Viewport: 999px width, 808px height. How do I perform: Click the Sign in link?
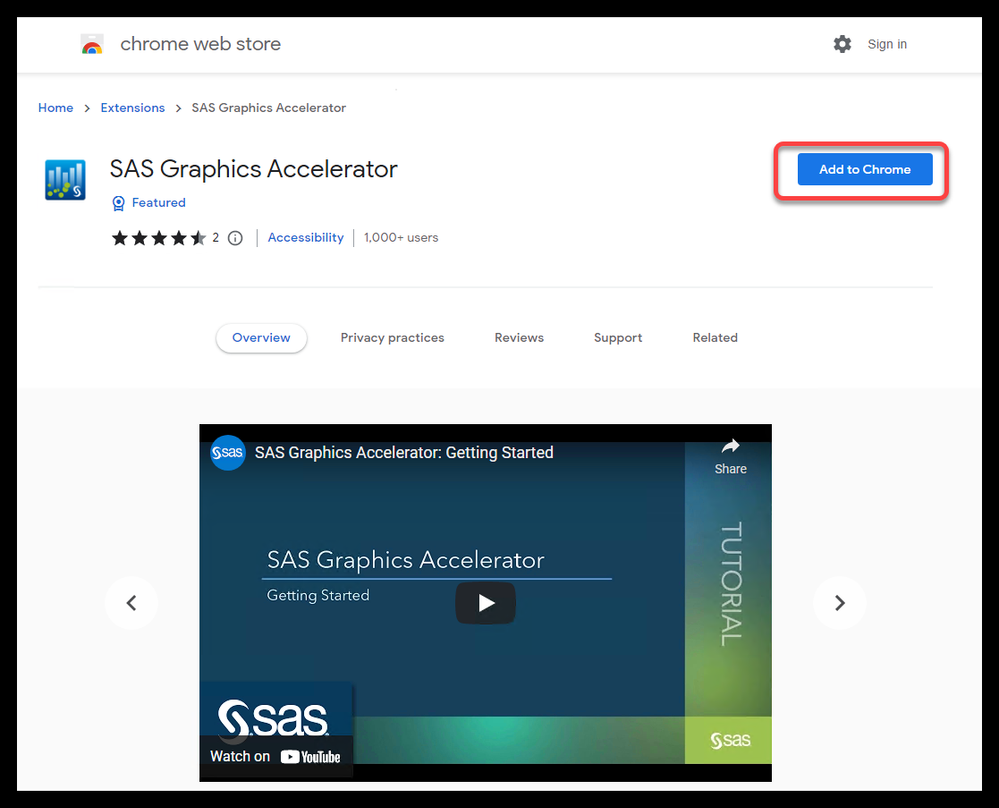tap(887, 44)
